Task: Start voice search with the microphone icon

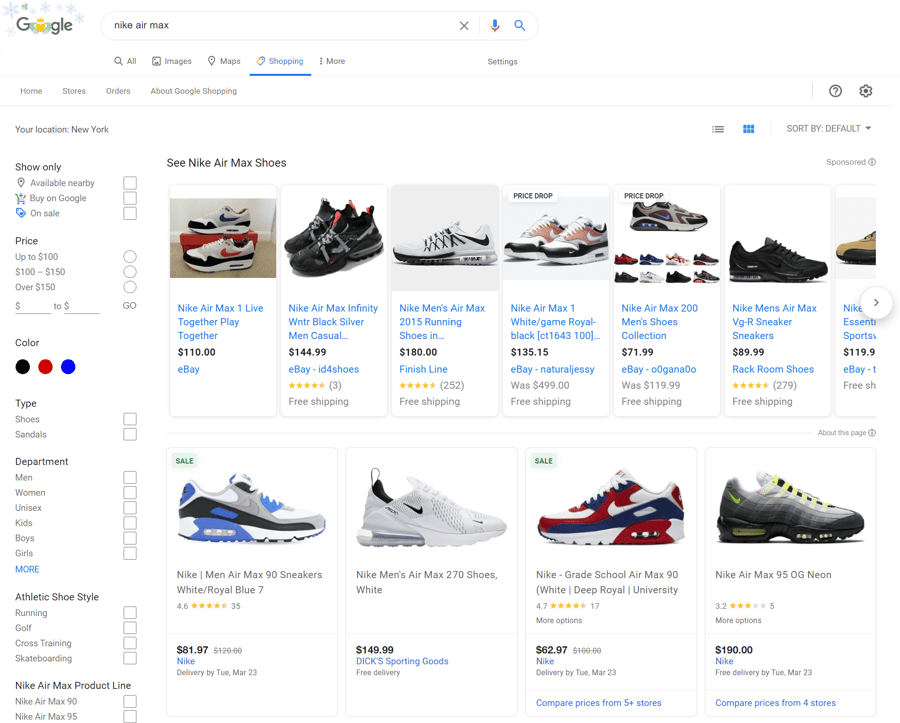Action: pos(495,26)
